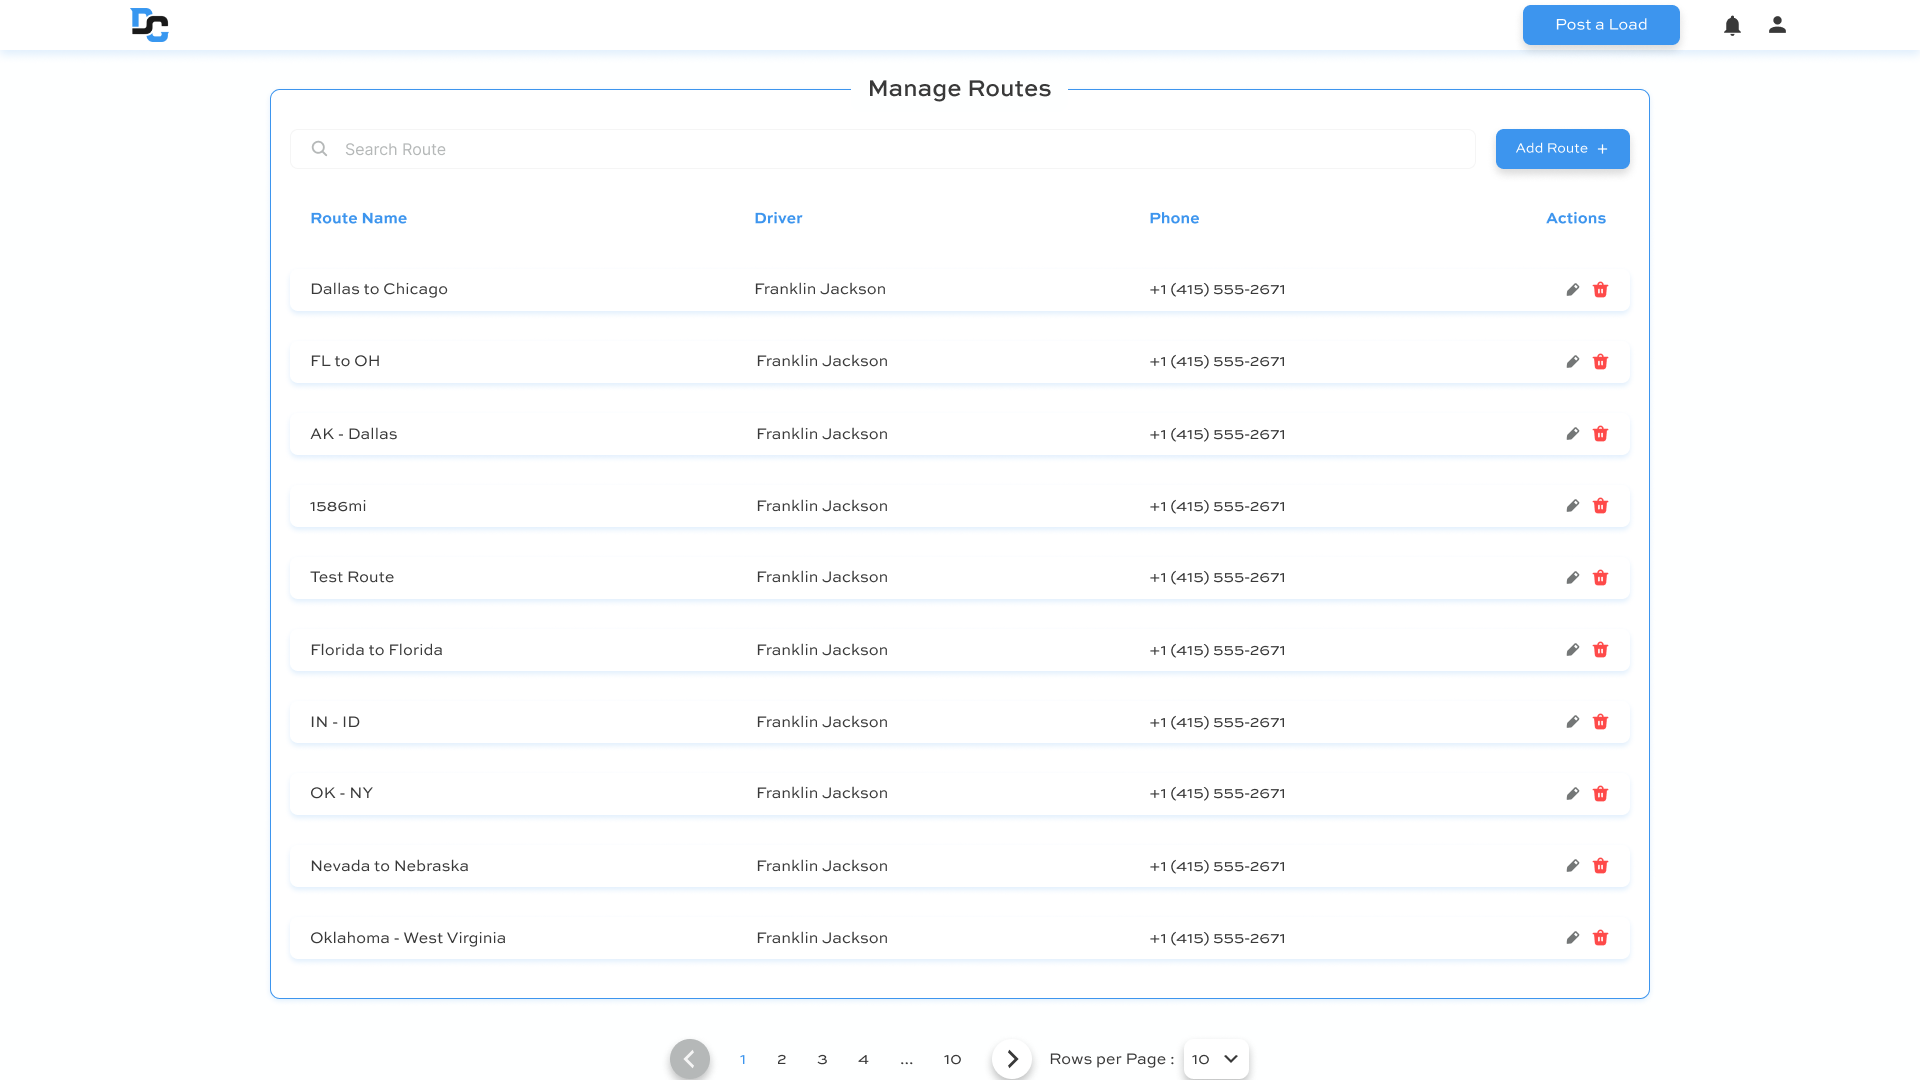Select Oklahoma - West Virginia route name
Image resolution: width=1920 pixels, height=1080 pixels.
point(408,938)
